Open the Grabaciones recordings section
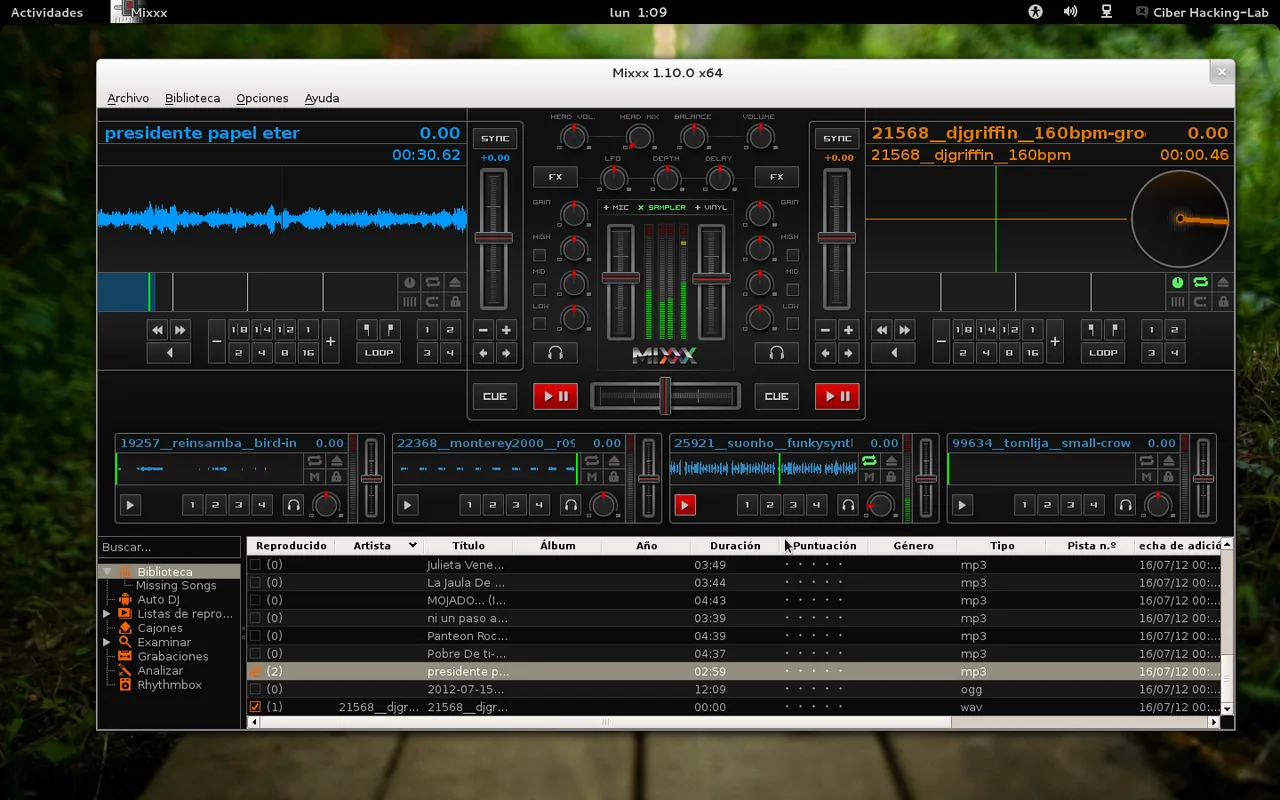Screen dimensions: 1280x800 pos(173,656)
